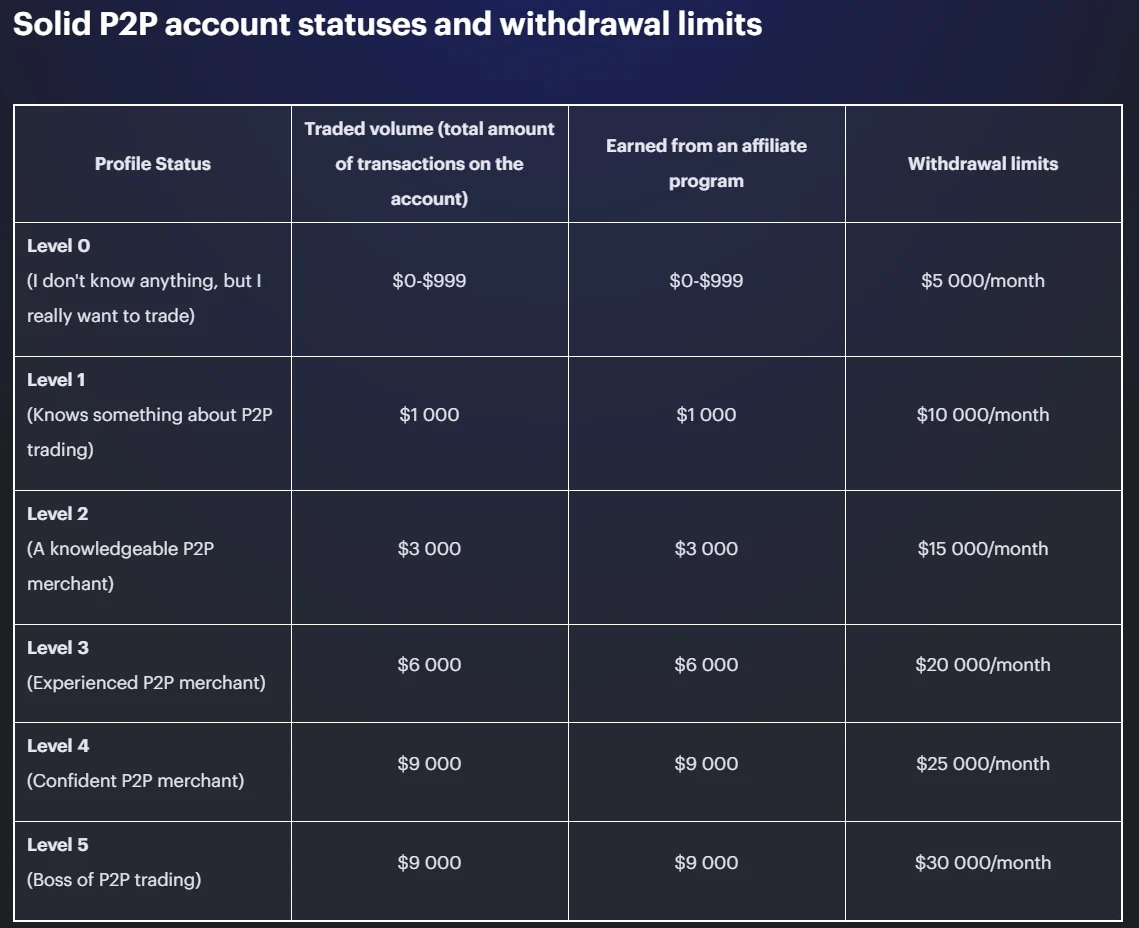Select the Withdrawal limits column header
The height and width of the screenshot is (928, 1139).
tap(983, 164)
